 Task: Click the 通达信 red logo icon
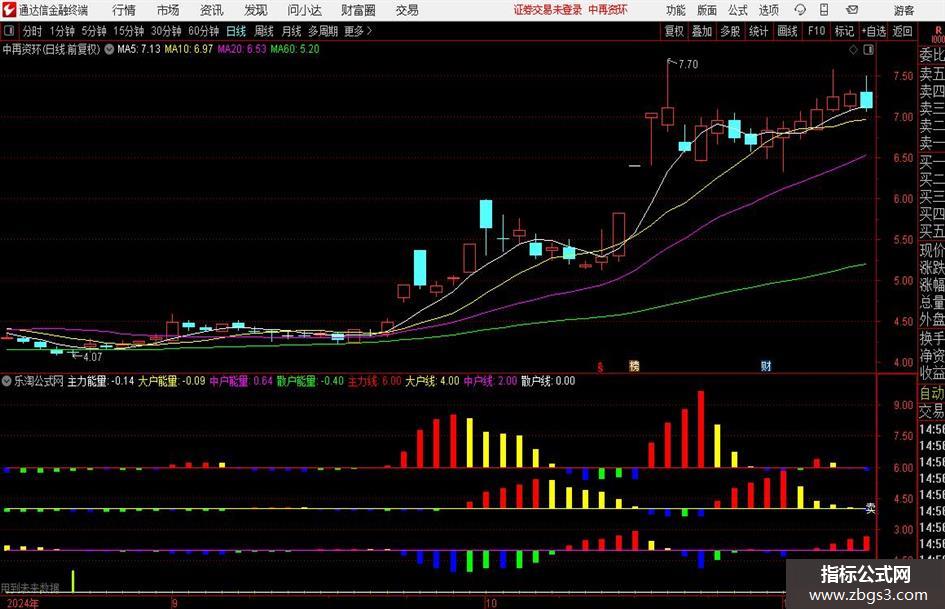point(10,10)
